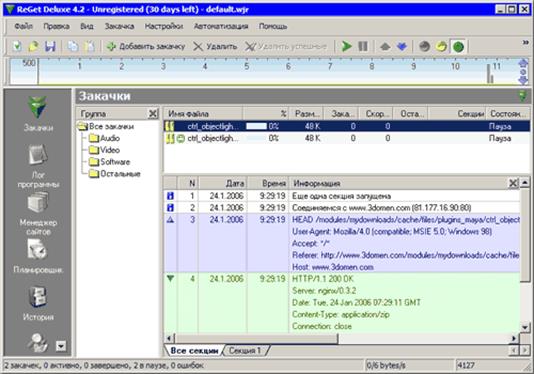
Task: Sort downloads by the Имя файла column
Action: pos(203,113)
